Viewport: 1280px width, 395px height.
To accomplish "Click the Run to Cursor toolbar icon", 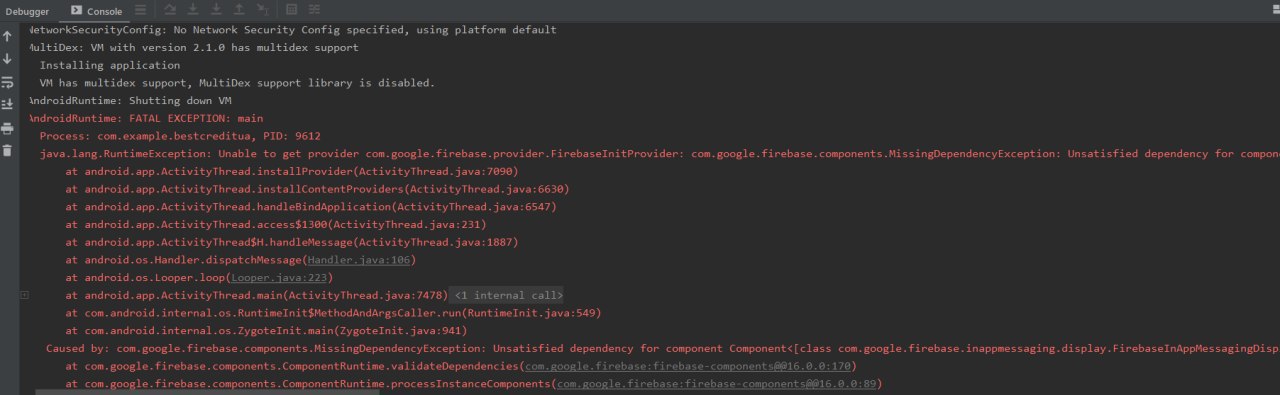I will 263,10.
